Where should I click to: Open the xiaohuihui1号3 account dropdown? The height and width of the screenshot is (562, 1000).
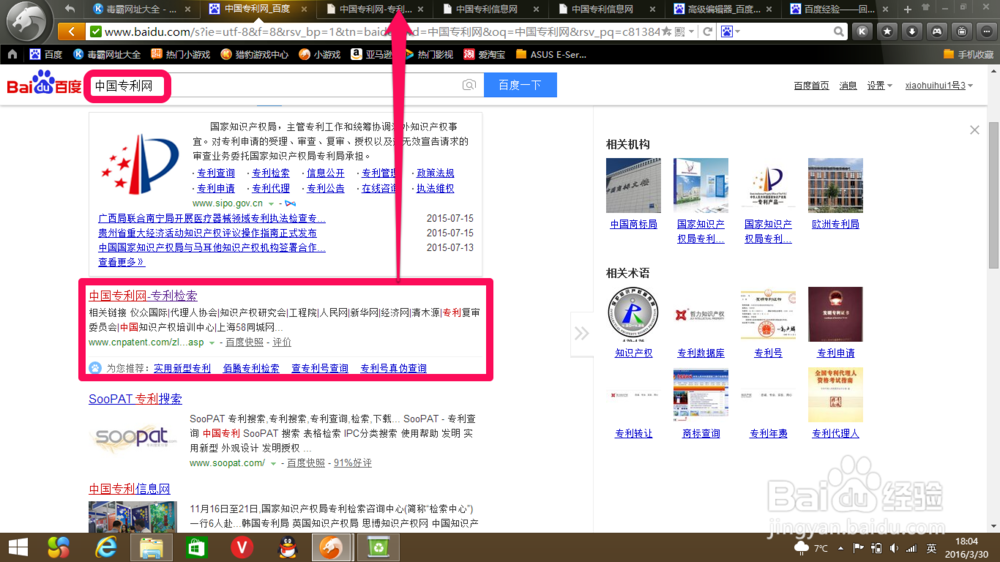(939, 85)
